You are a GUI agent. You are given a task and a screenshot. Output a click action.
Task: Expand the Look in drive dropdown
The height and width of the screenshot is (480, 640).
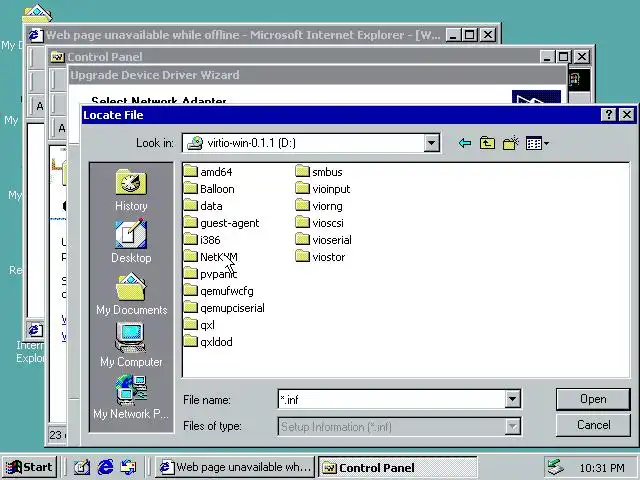[x=431, y=143]
